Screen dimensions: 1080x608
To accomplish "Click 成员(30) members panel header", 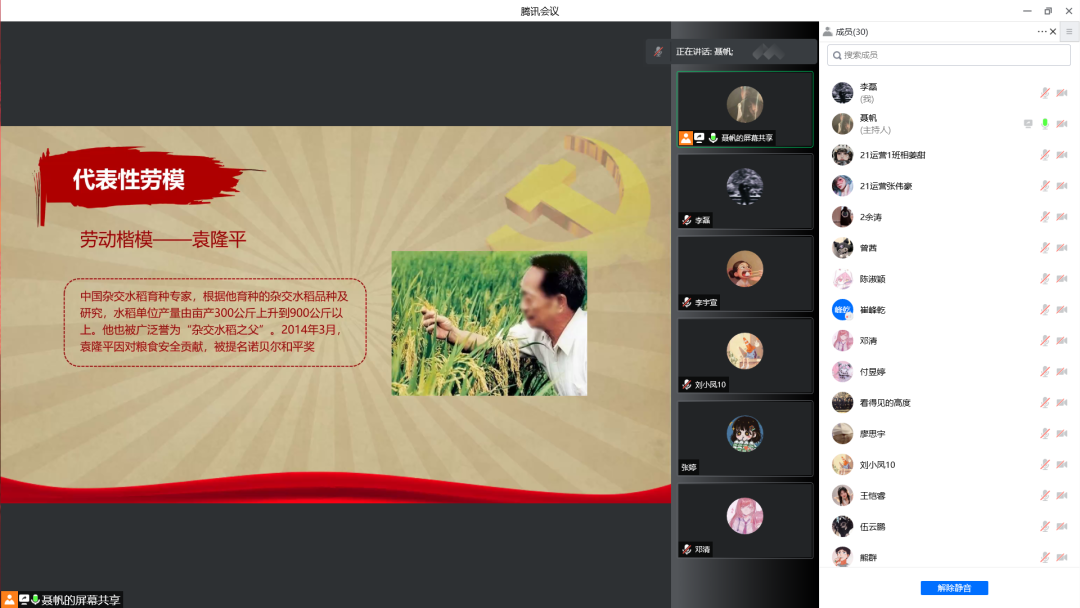I will (851, 32).
